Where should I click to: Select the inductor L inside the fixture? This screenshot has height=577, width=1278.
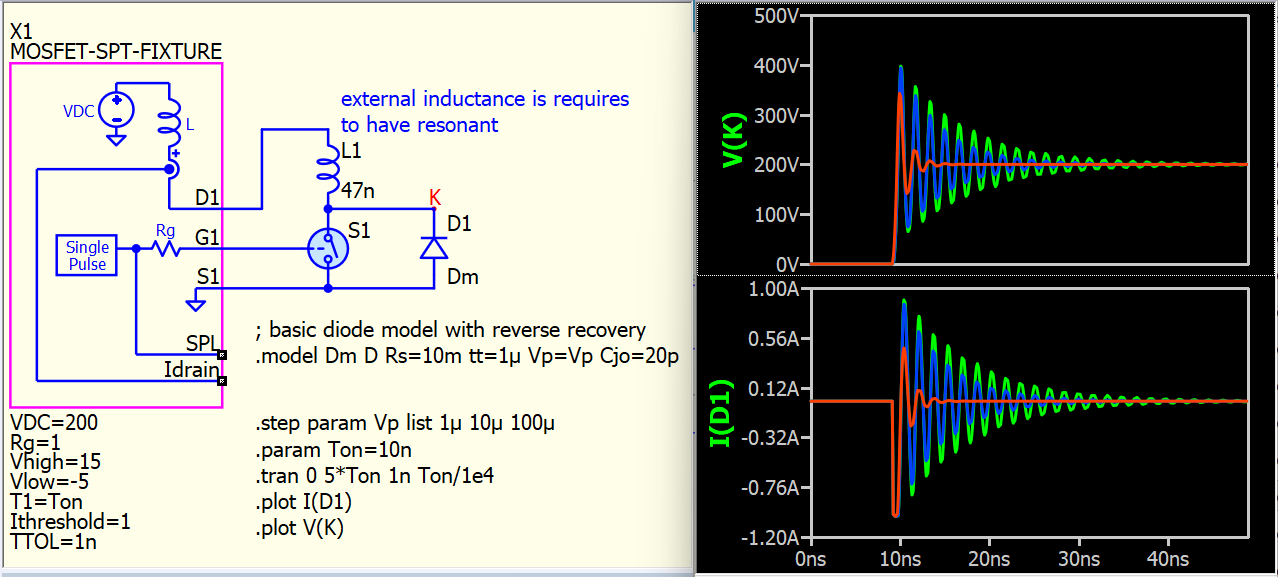170,123
